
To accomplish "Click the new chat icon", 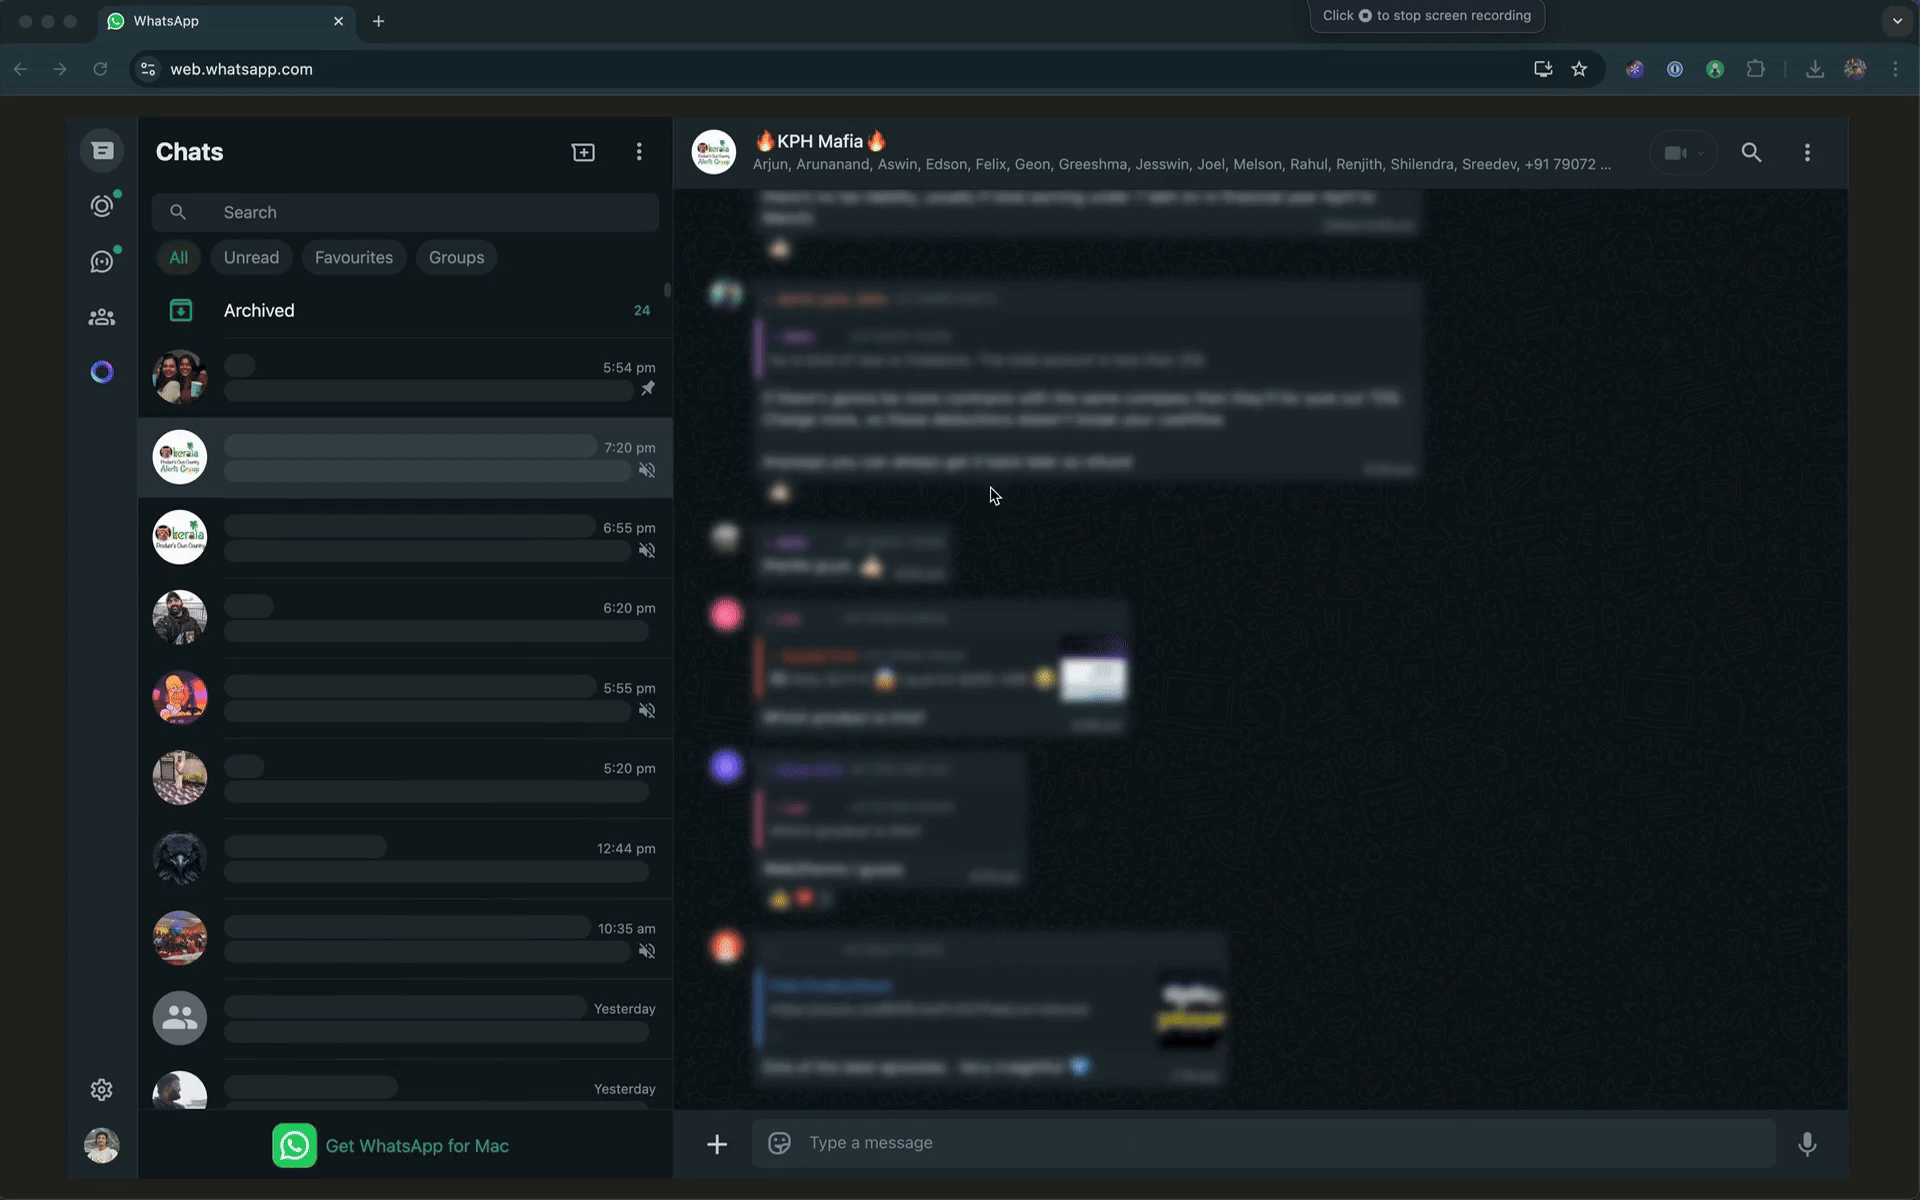I will 583,152.
